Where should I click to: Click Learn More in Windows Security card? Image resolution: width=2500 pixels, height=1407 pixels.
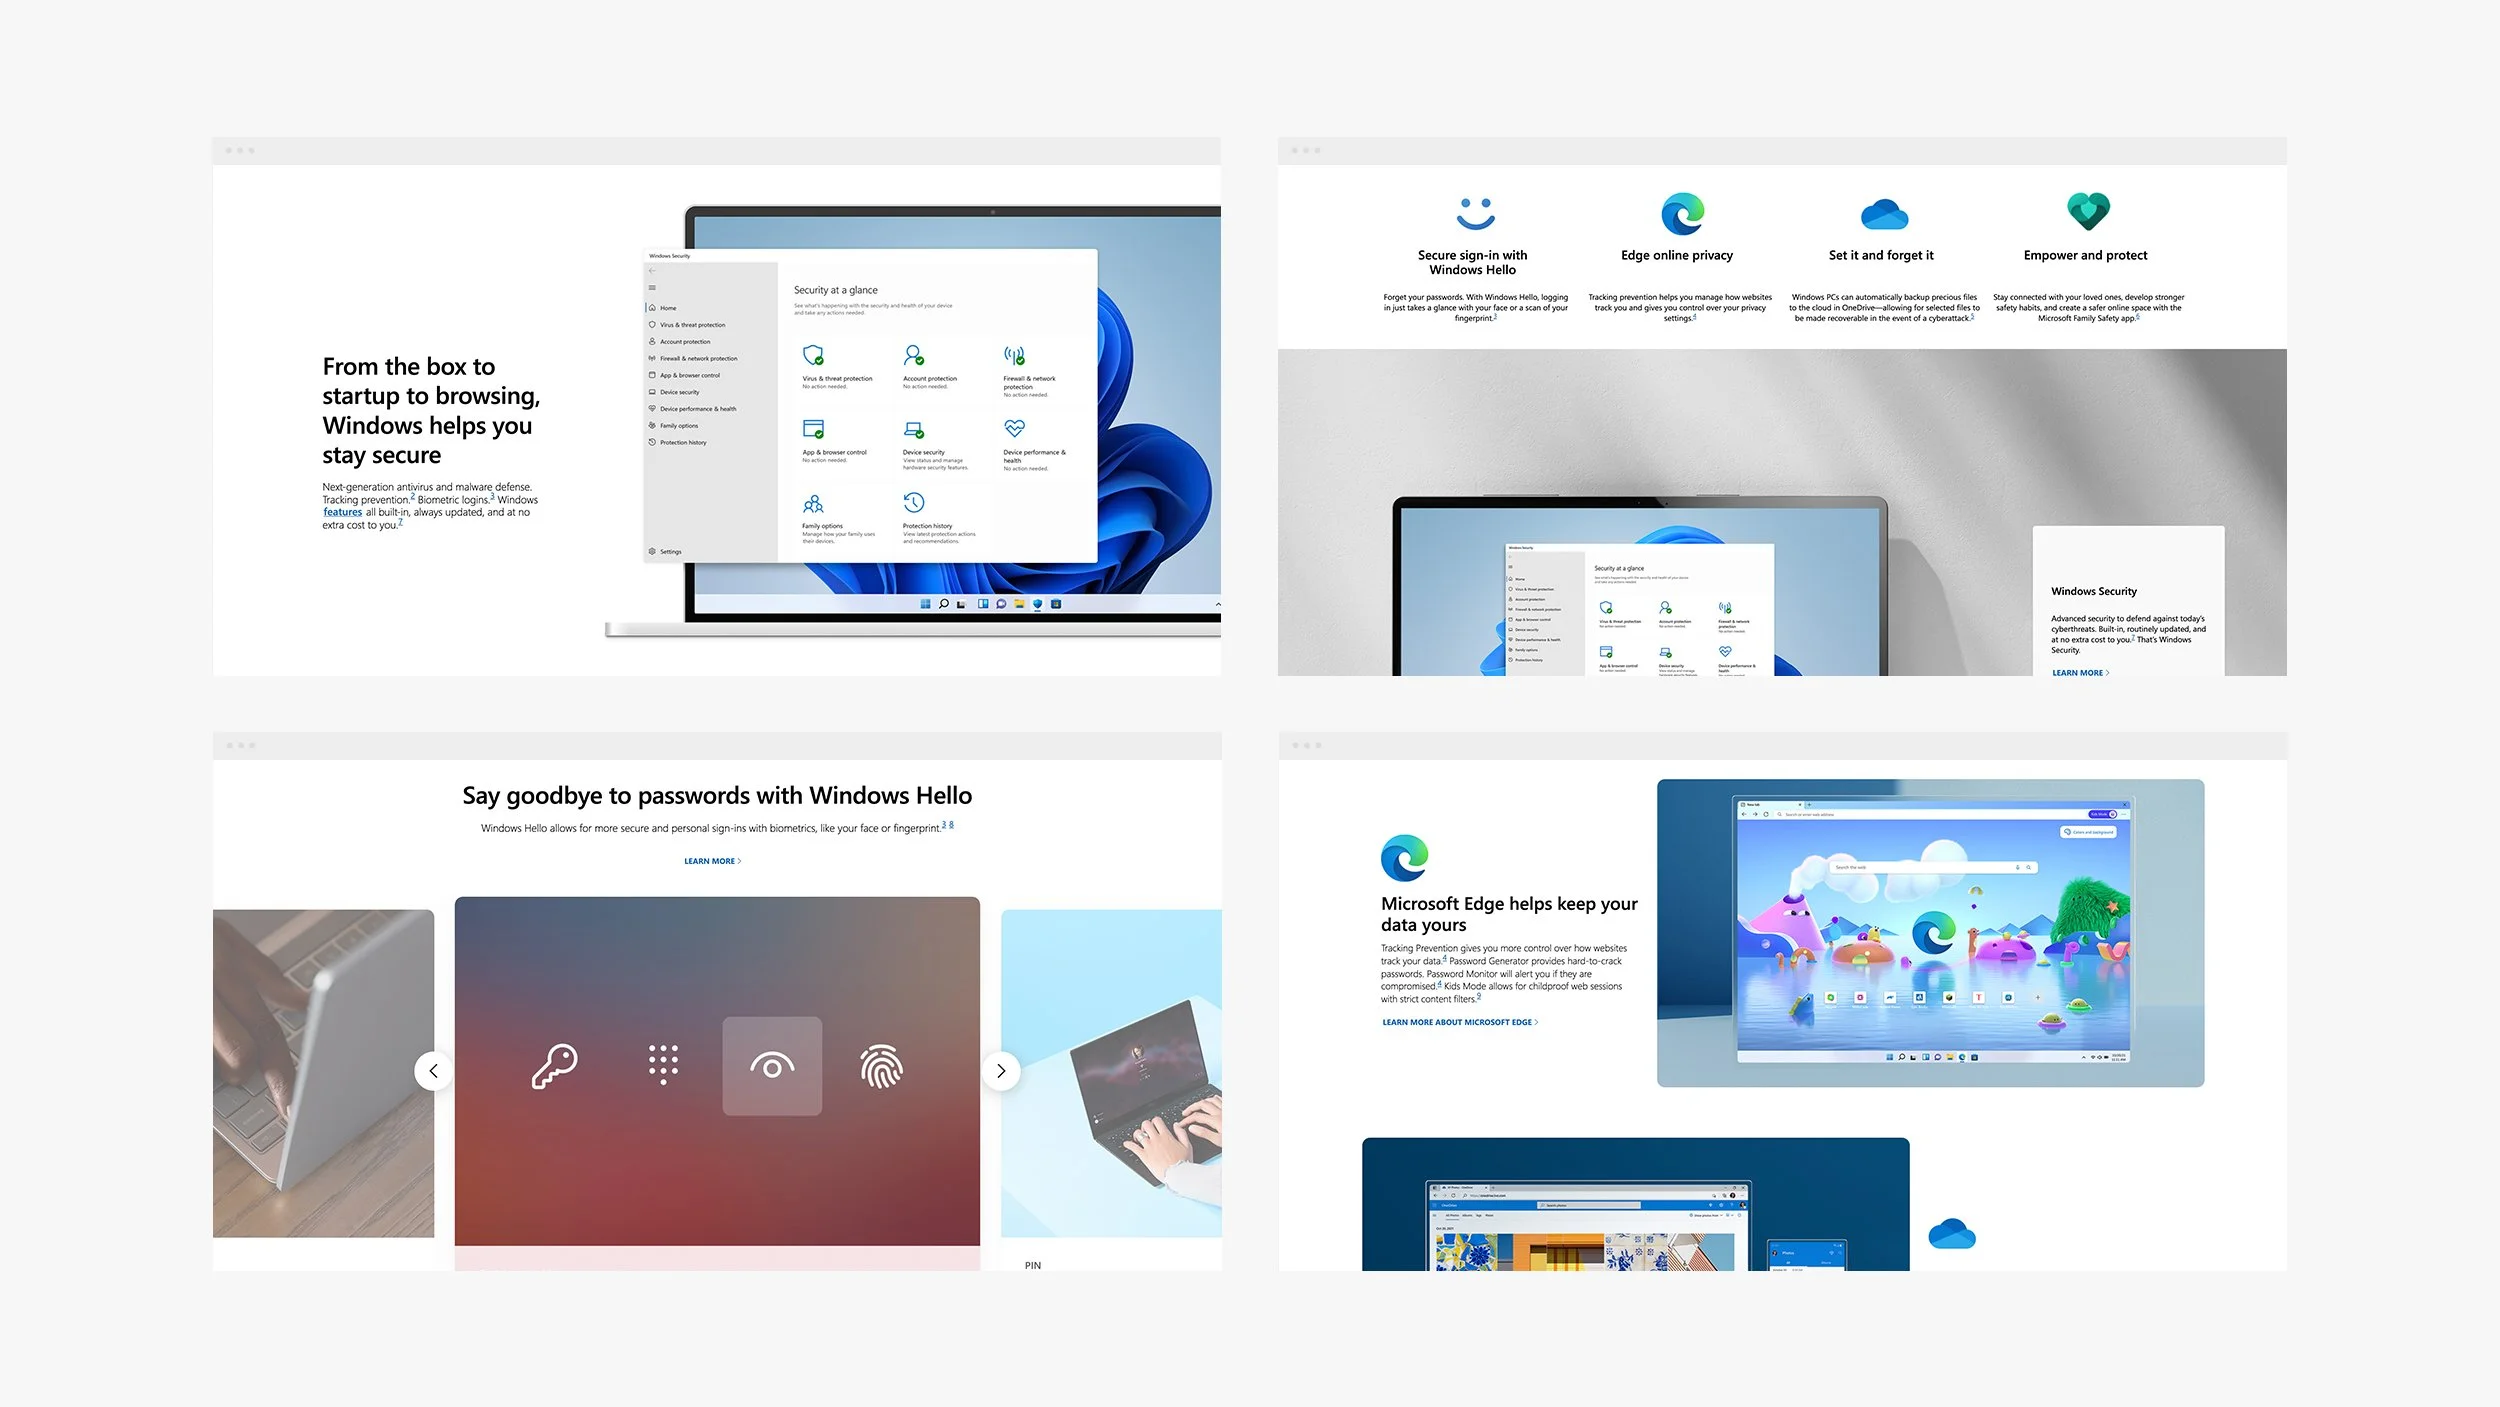point(2080,673)
